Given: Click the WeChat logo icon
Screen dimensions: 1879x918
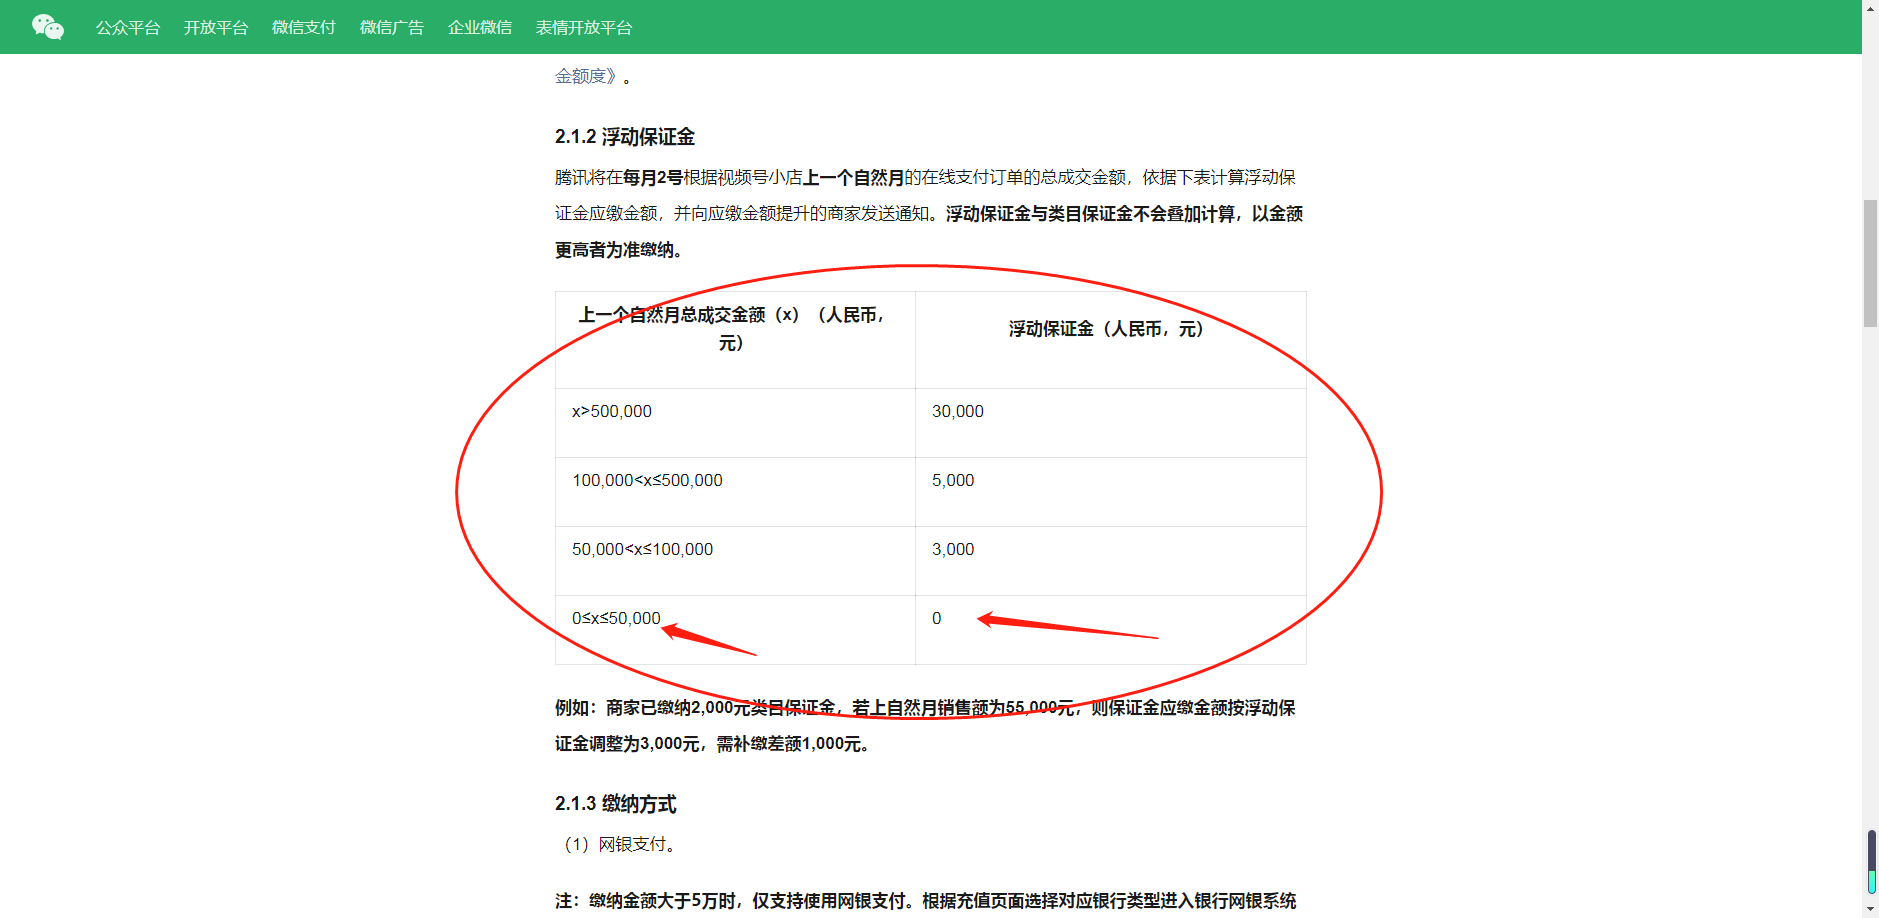Looking at the screenshot, I should click(48, 27).
